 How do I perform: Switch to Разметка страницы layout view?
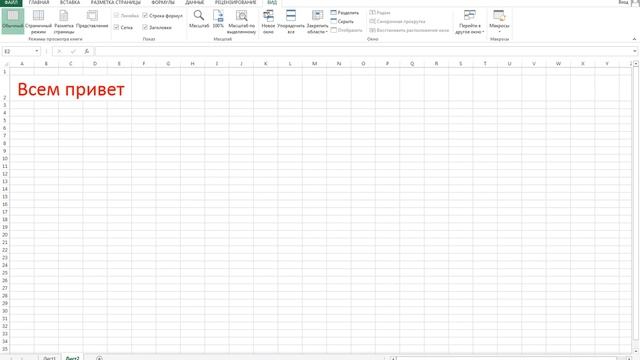pyautogui.click(x=64, y=22)
